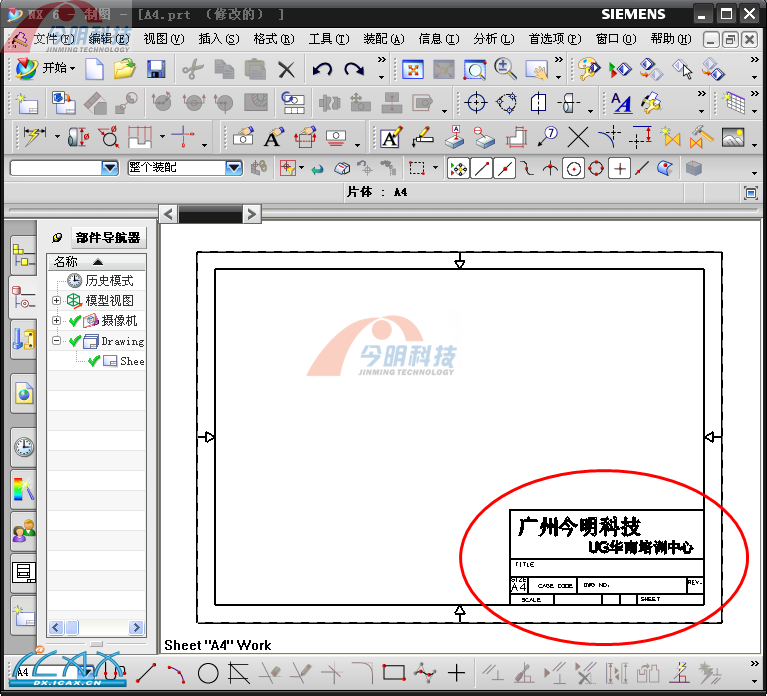Image resolution: width=767 pixels, height=696 pixels.
Task: Open the dimension type dropdown arrow
Action: [57, 136]
